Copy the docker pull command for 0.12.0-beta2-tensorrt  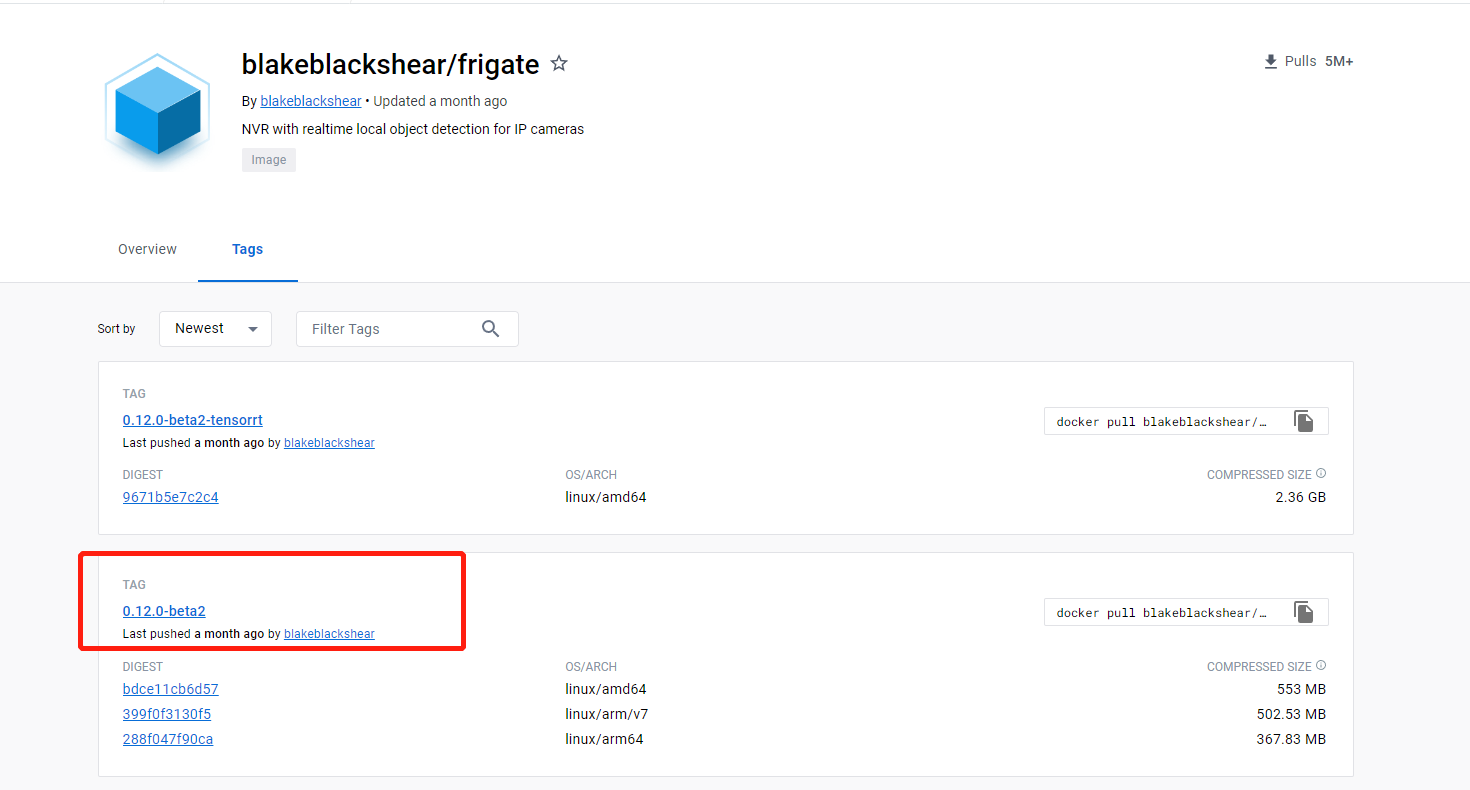pyautogui.click(x=1304, y=421)
